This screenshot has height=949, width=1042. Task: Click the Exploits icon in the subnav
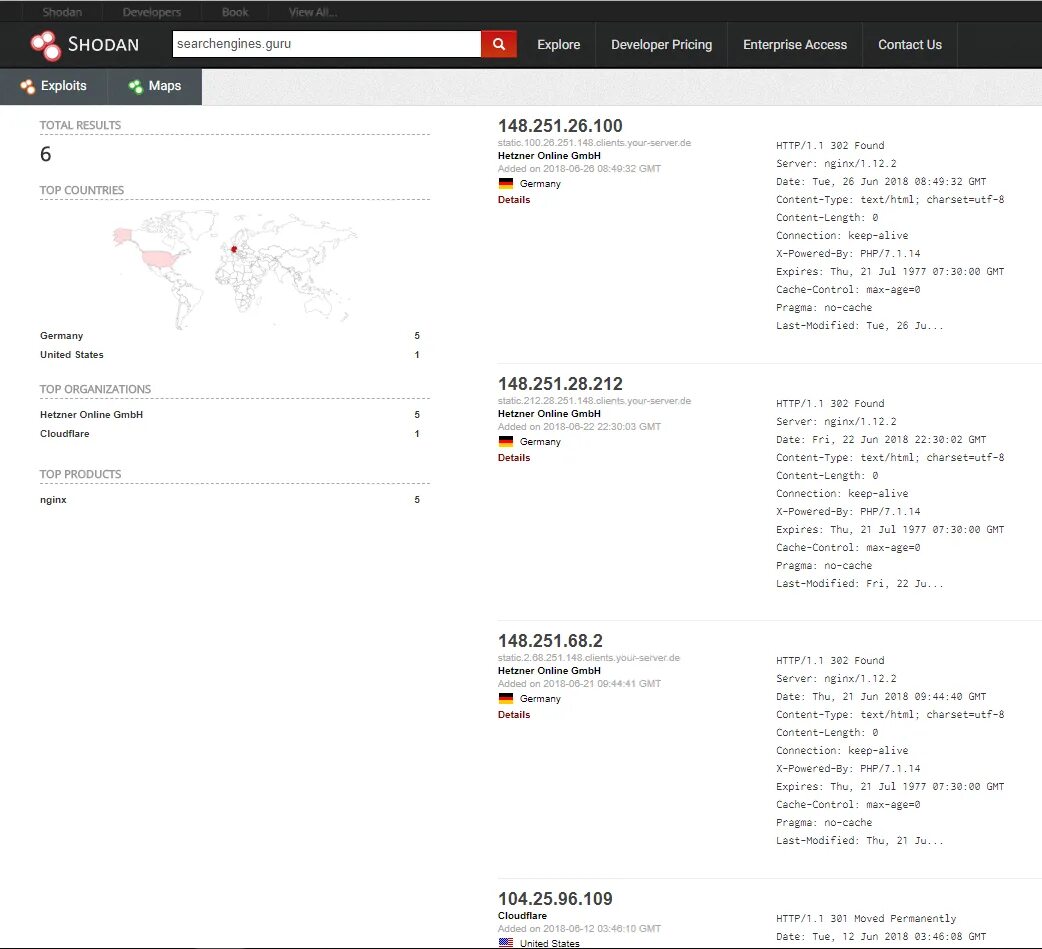click(27, 86)
